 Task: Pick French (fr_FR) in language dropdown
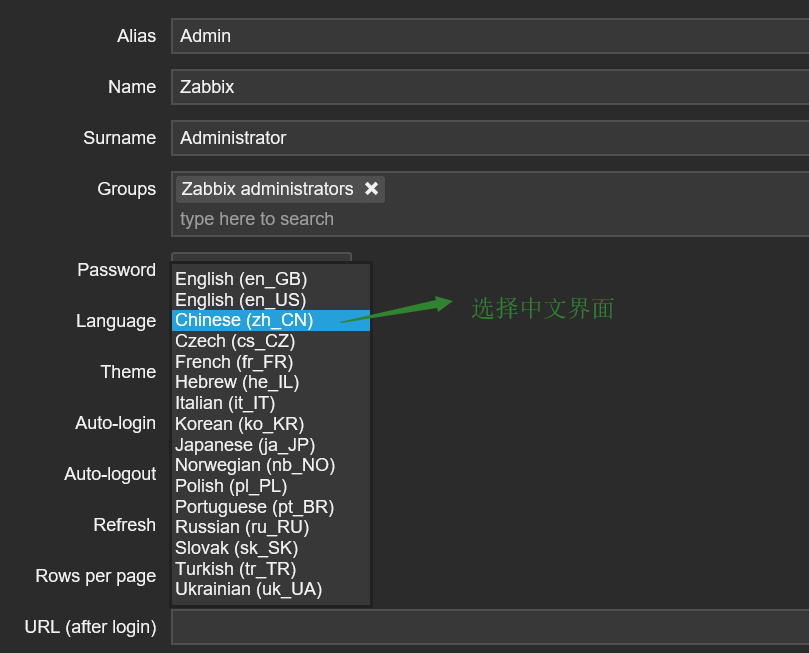tap(271, 362)
